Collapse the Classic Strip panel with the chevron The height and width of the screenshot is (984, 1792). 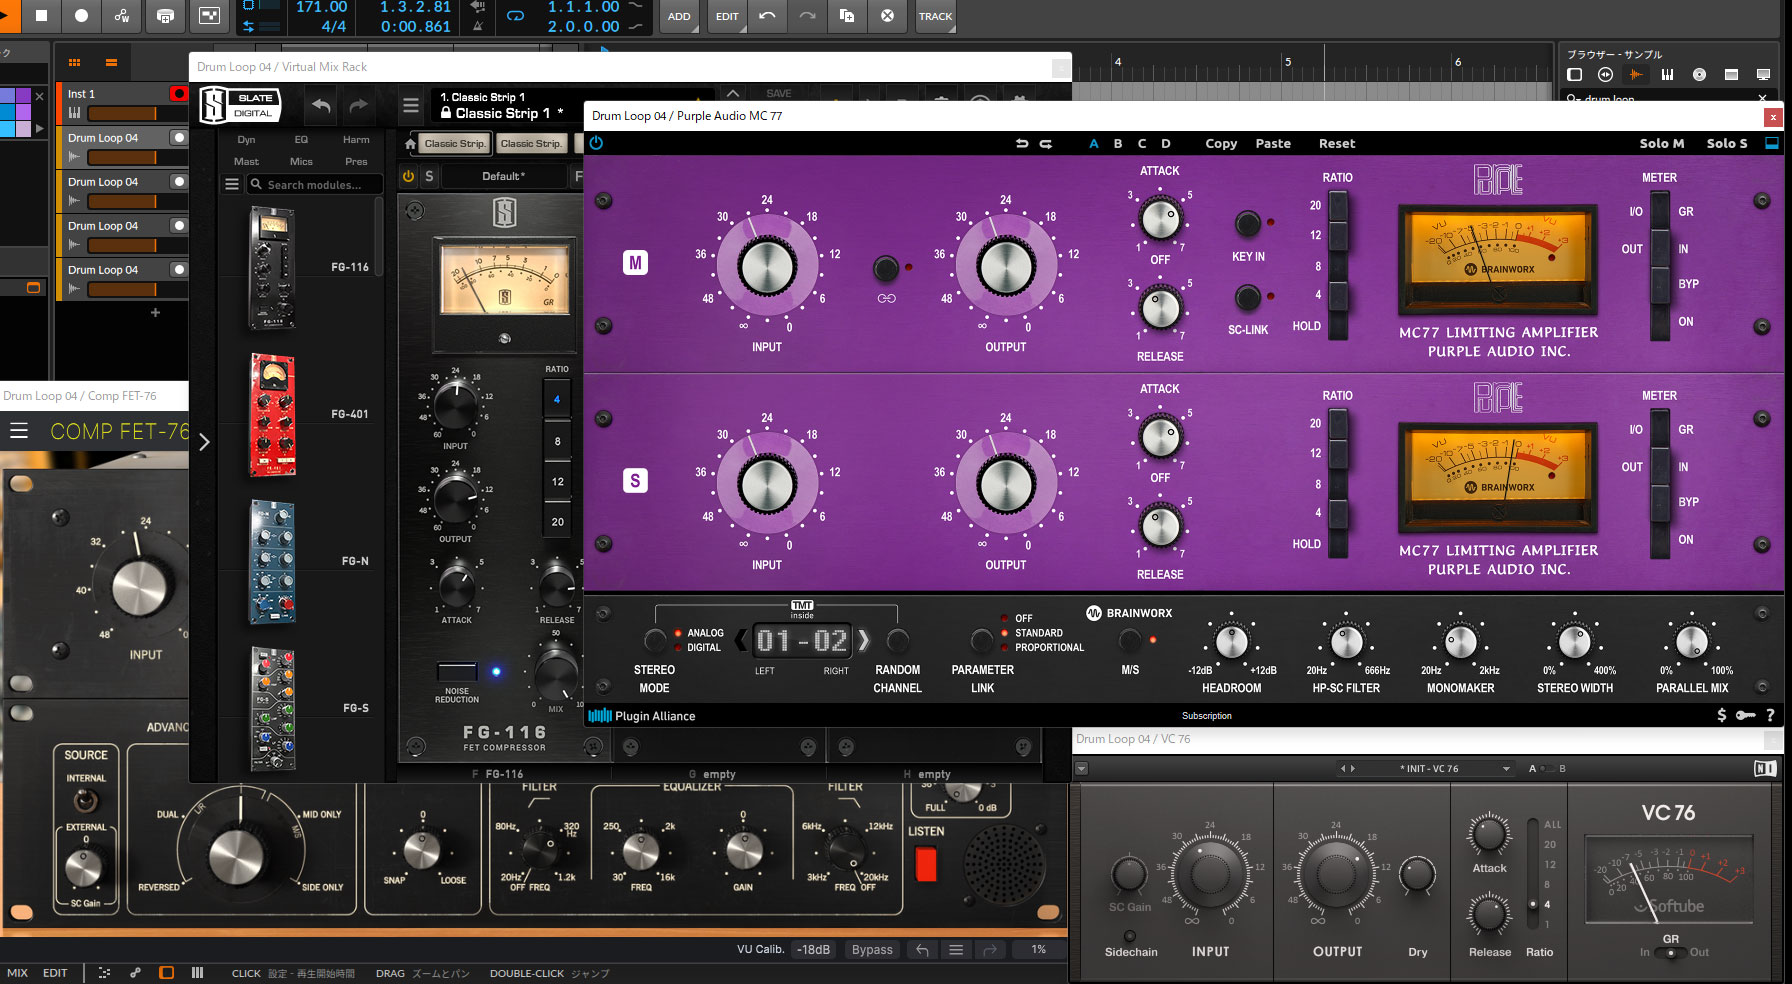pyautogui.click(x=733, y=93)
